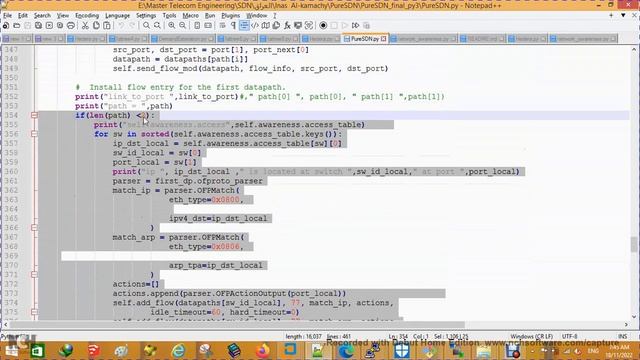Open the Tools menu
This screenshot has height=360, width=640.
click(x=169, y=16)
